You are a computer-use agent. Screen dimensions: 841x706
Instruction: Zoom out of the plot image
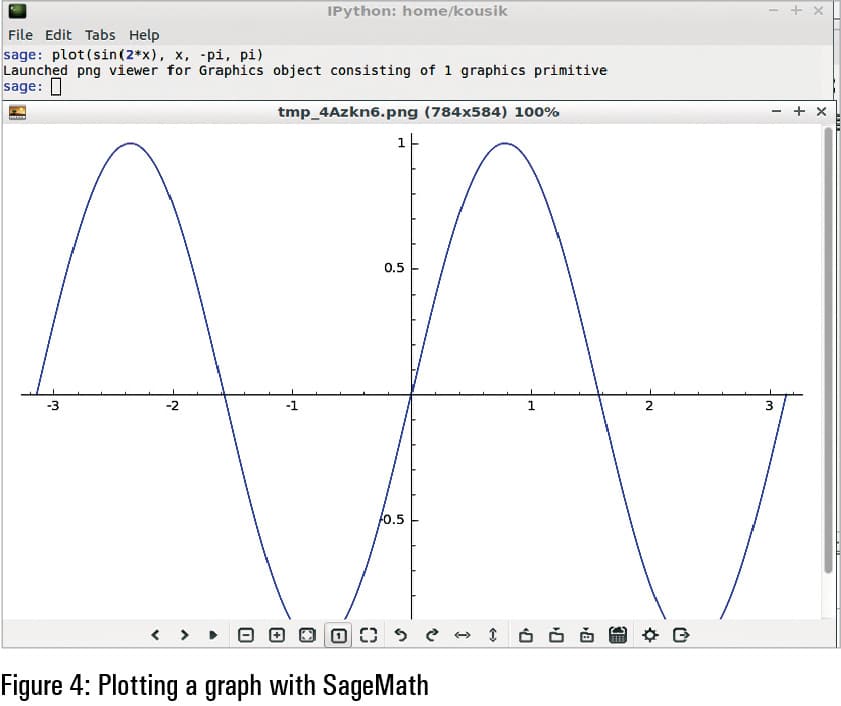[x=247, y=635]
